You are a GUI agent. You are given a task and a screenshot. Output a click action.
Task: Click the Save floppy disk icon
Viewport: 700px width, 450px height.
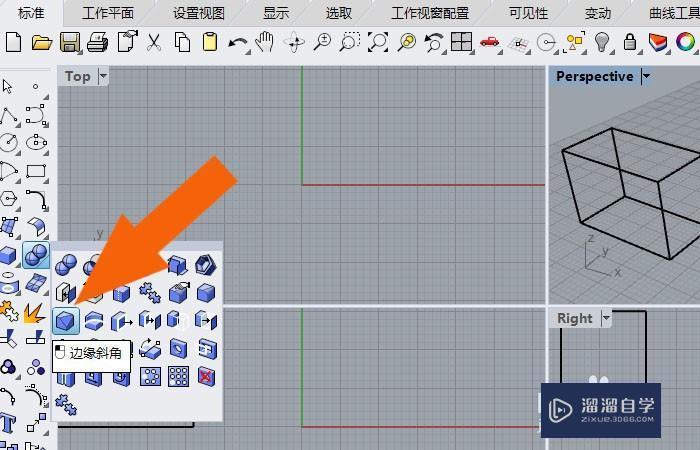tap(70, 42)
